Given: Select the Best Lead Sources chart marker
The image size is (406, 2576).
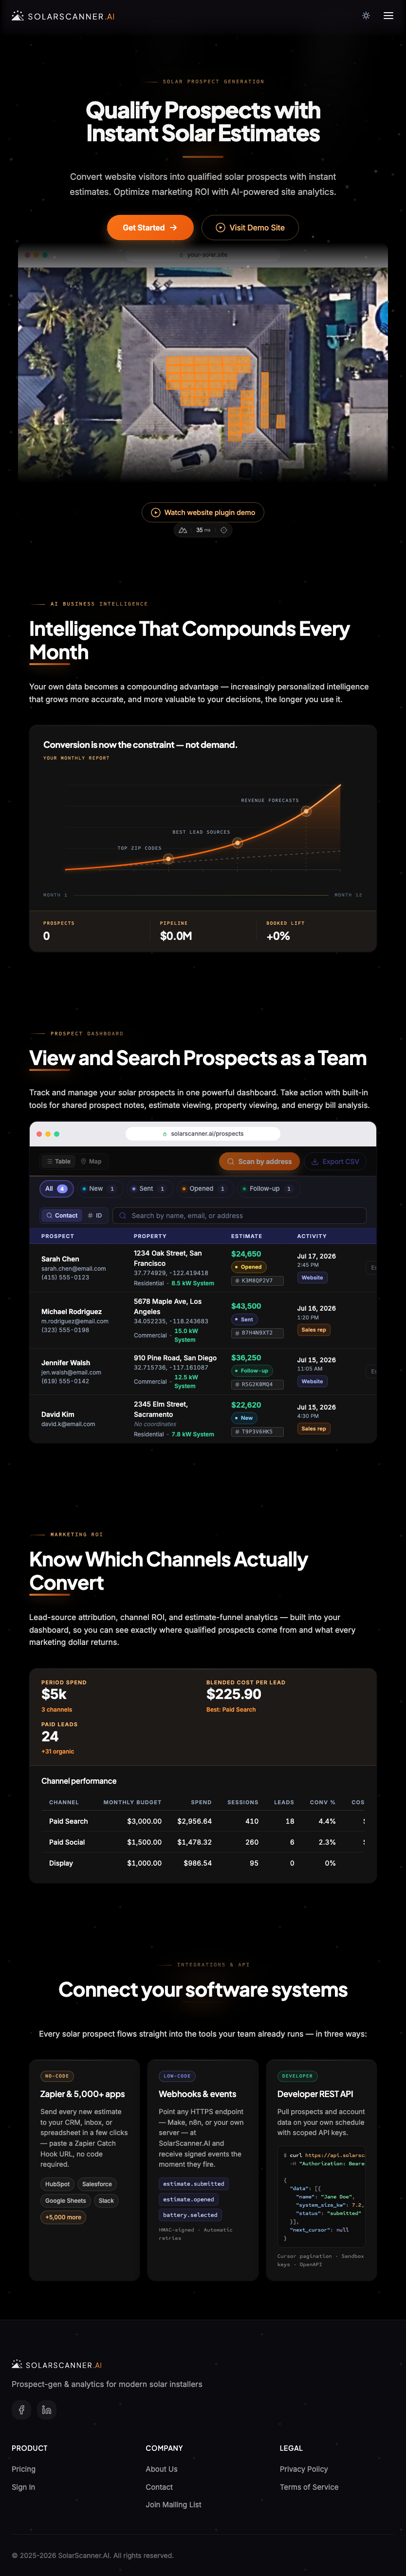Looking at the screenshot, I should [238, 843].
